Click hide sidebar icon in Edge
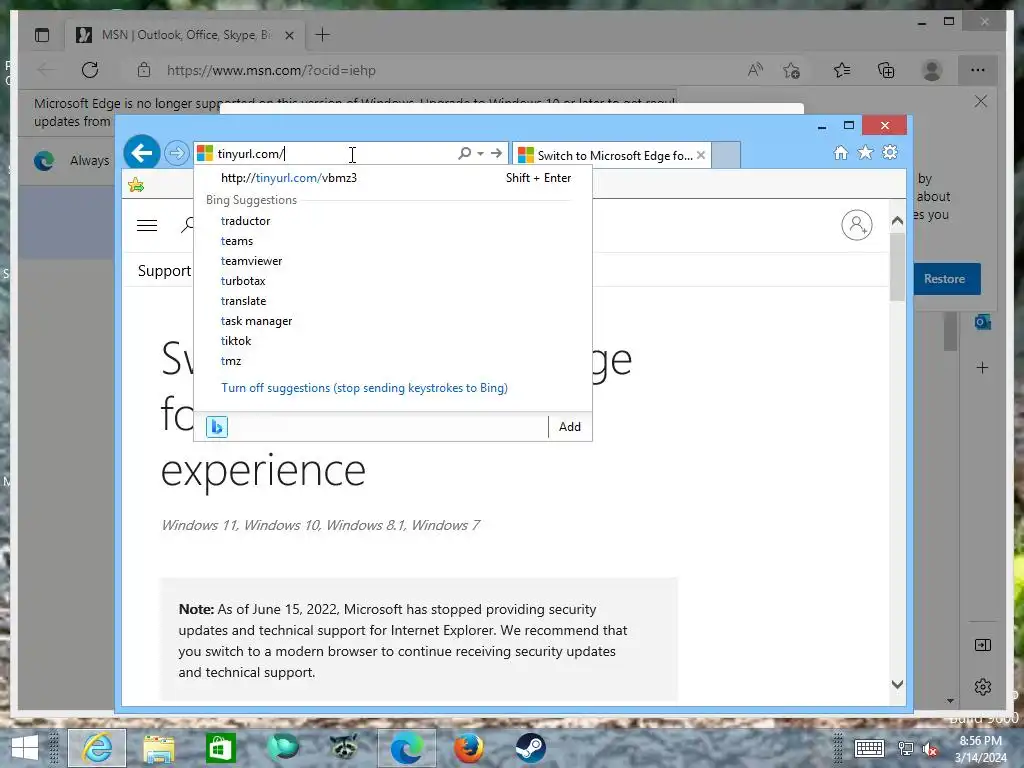Screen dimensions: 1024x768 point(982,645)
